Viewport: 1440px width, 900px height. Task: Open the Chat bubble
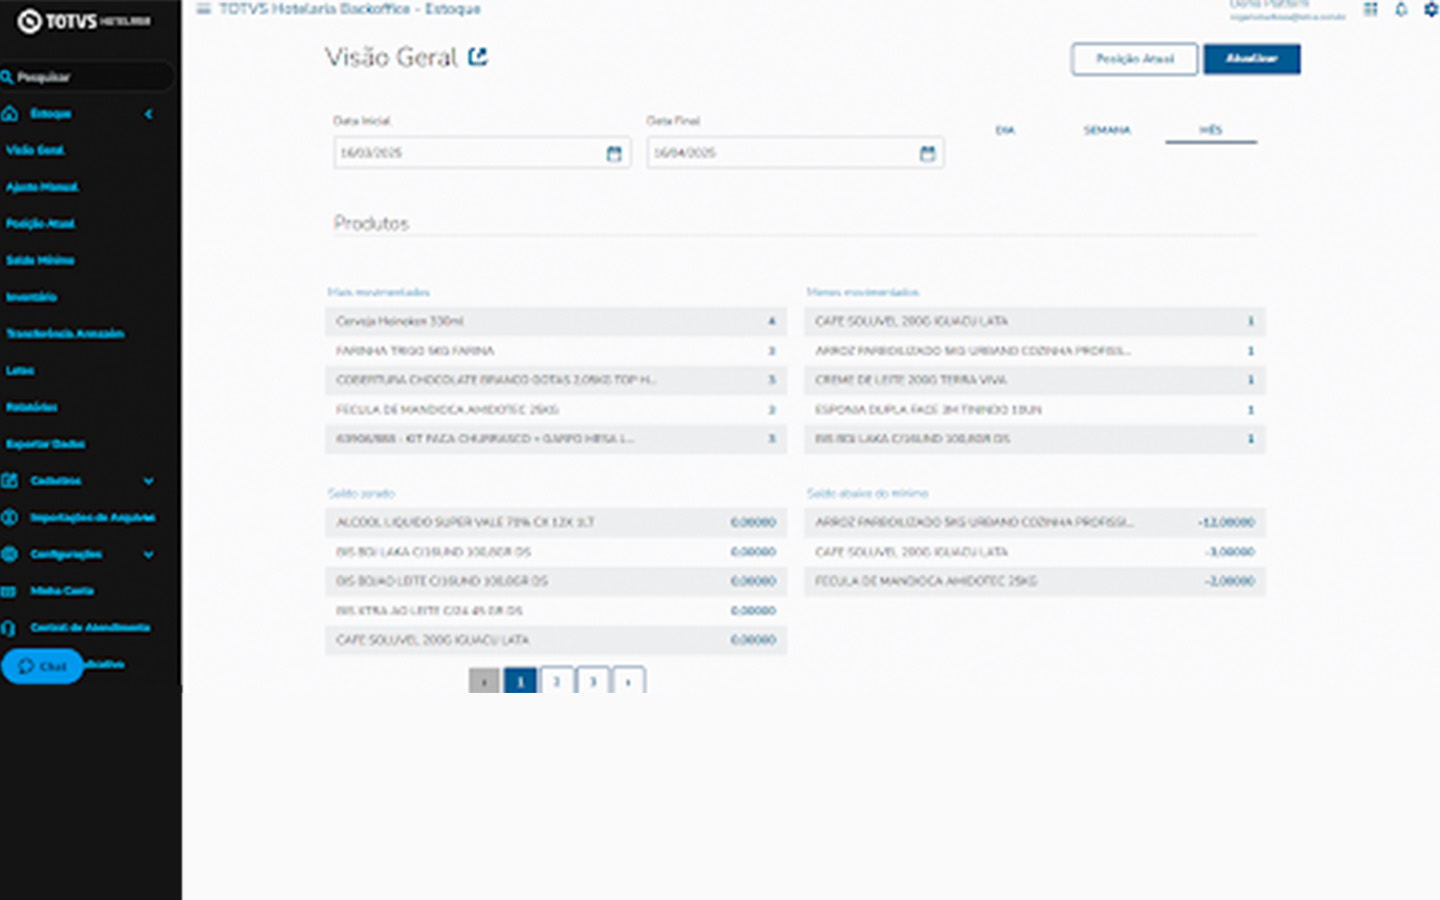(42, 666)
